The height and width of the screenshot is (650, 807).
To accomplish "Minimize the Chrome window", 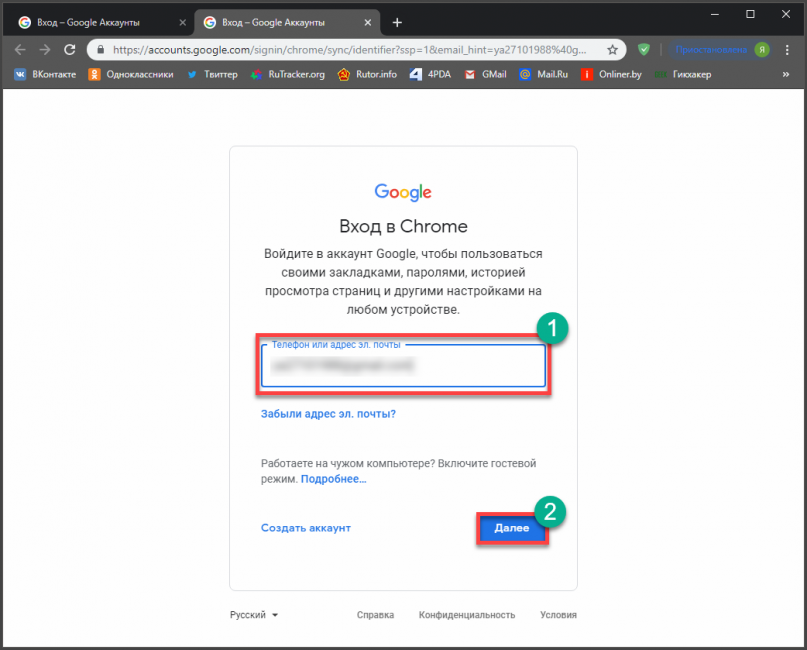I will (x=715, y=14).
